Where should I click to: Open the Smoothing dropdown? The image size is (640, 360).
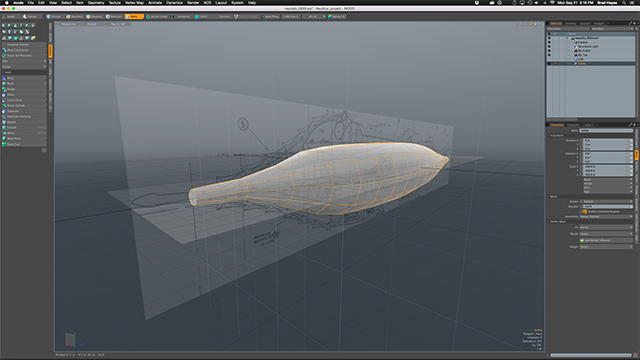[x=607, y=217]
